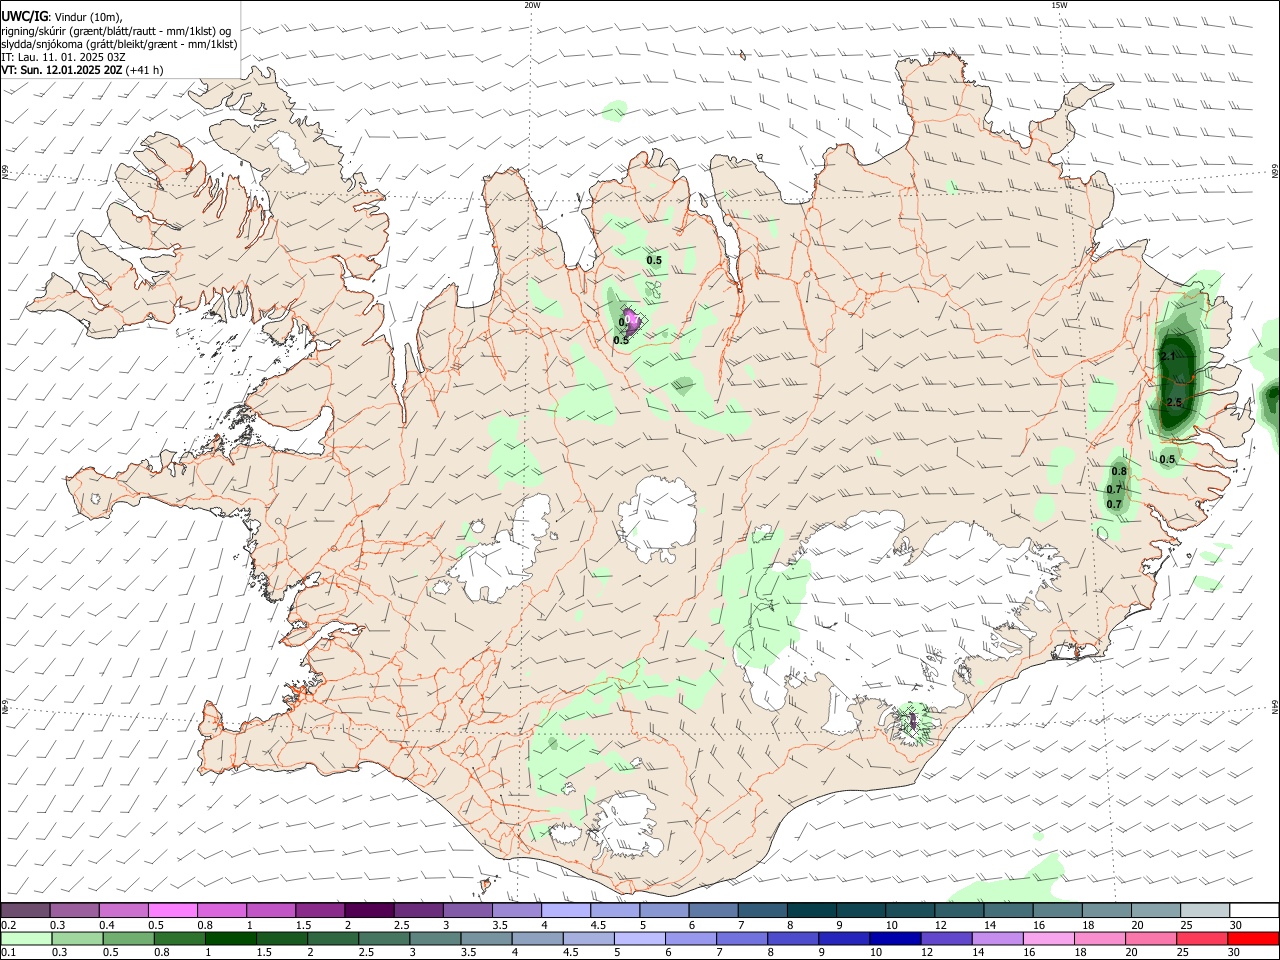Select the bright pink 0.5 swatch in the top scale
1280x960 pixels.
pyautogui.click(x=172, y=911)
